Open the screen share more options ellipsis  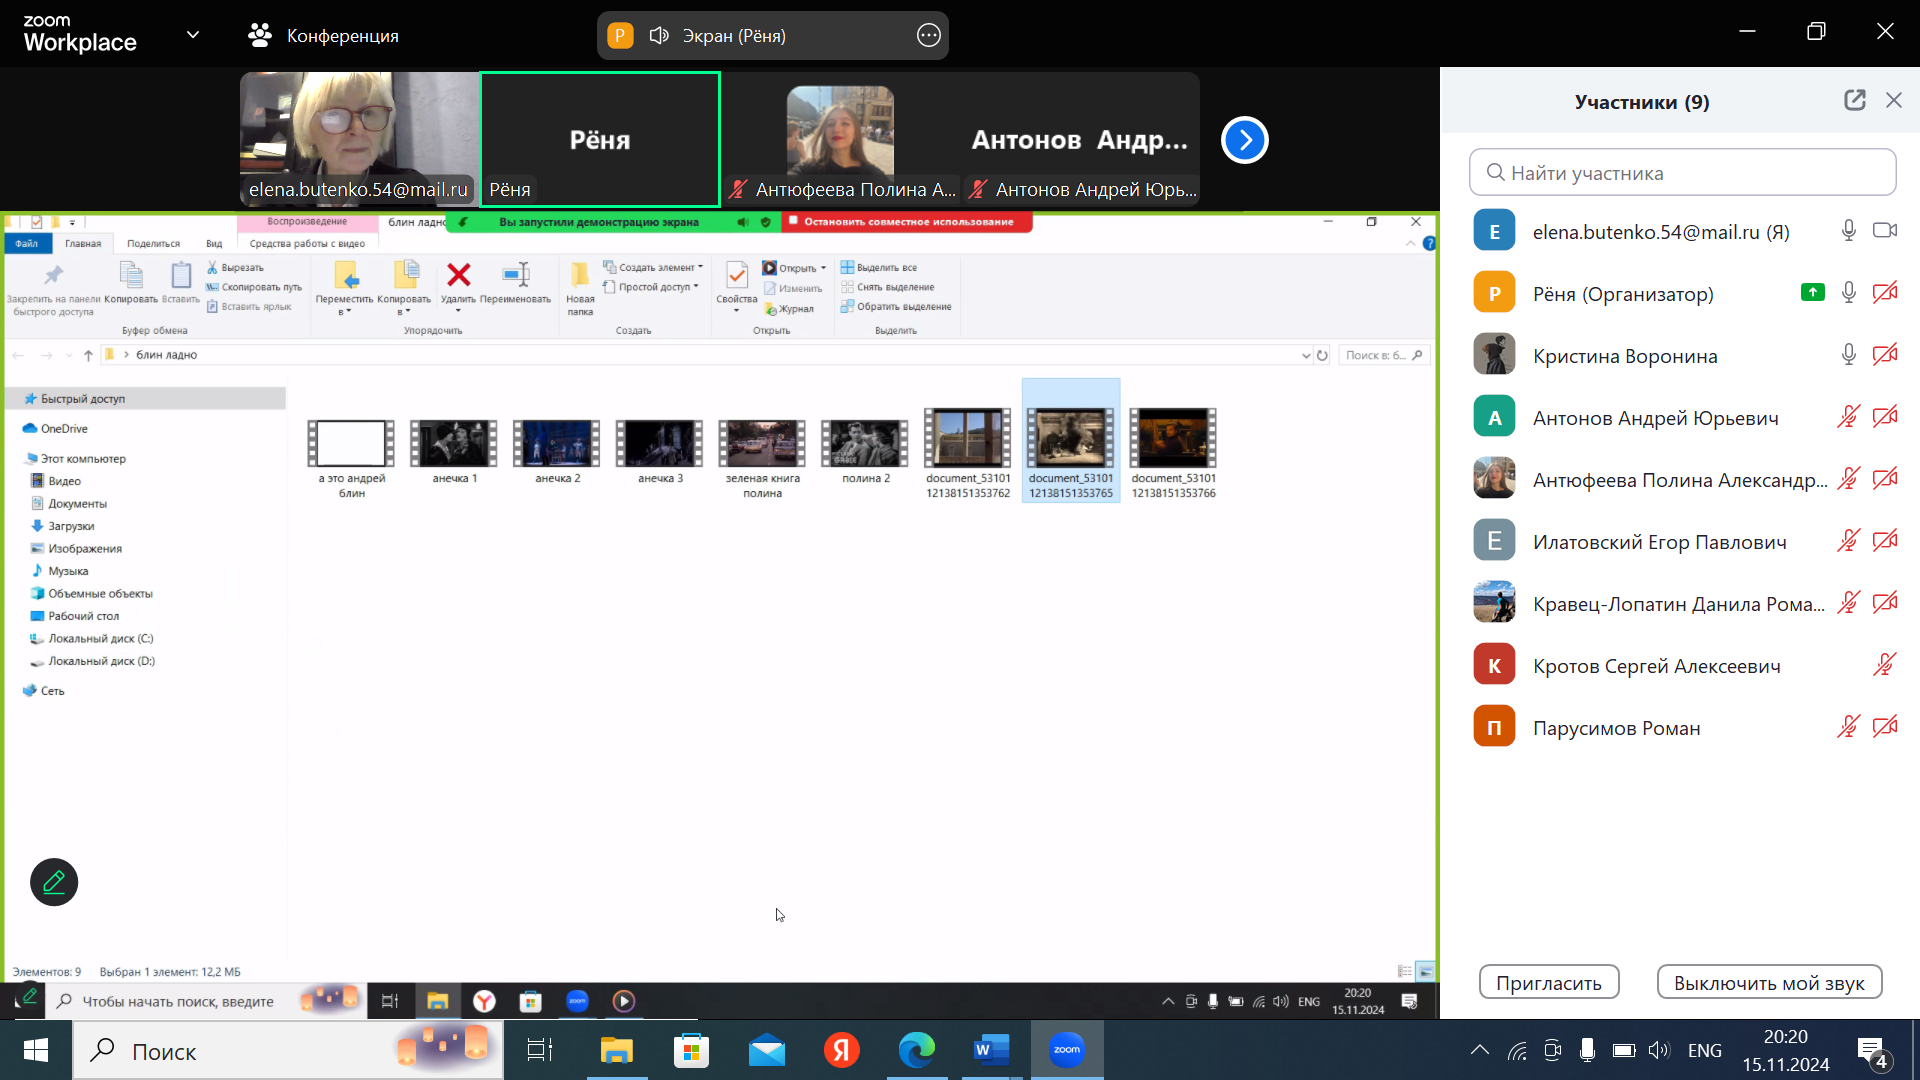tap(928, 36)
